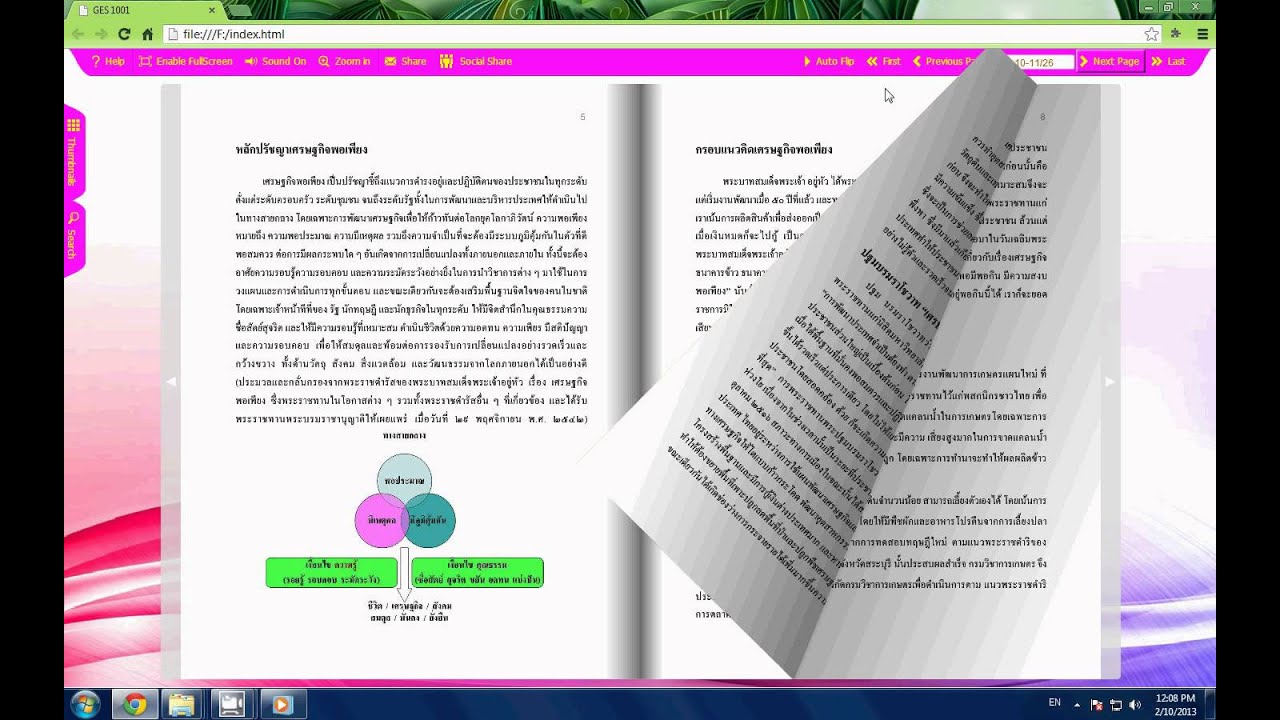Click the Action Center flag icon
The image size is (1280, 720).
pos(1097,704)
